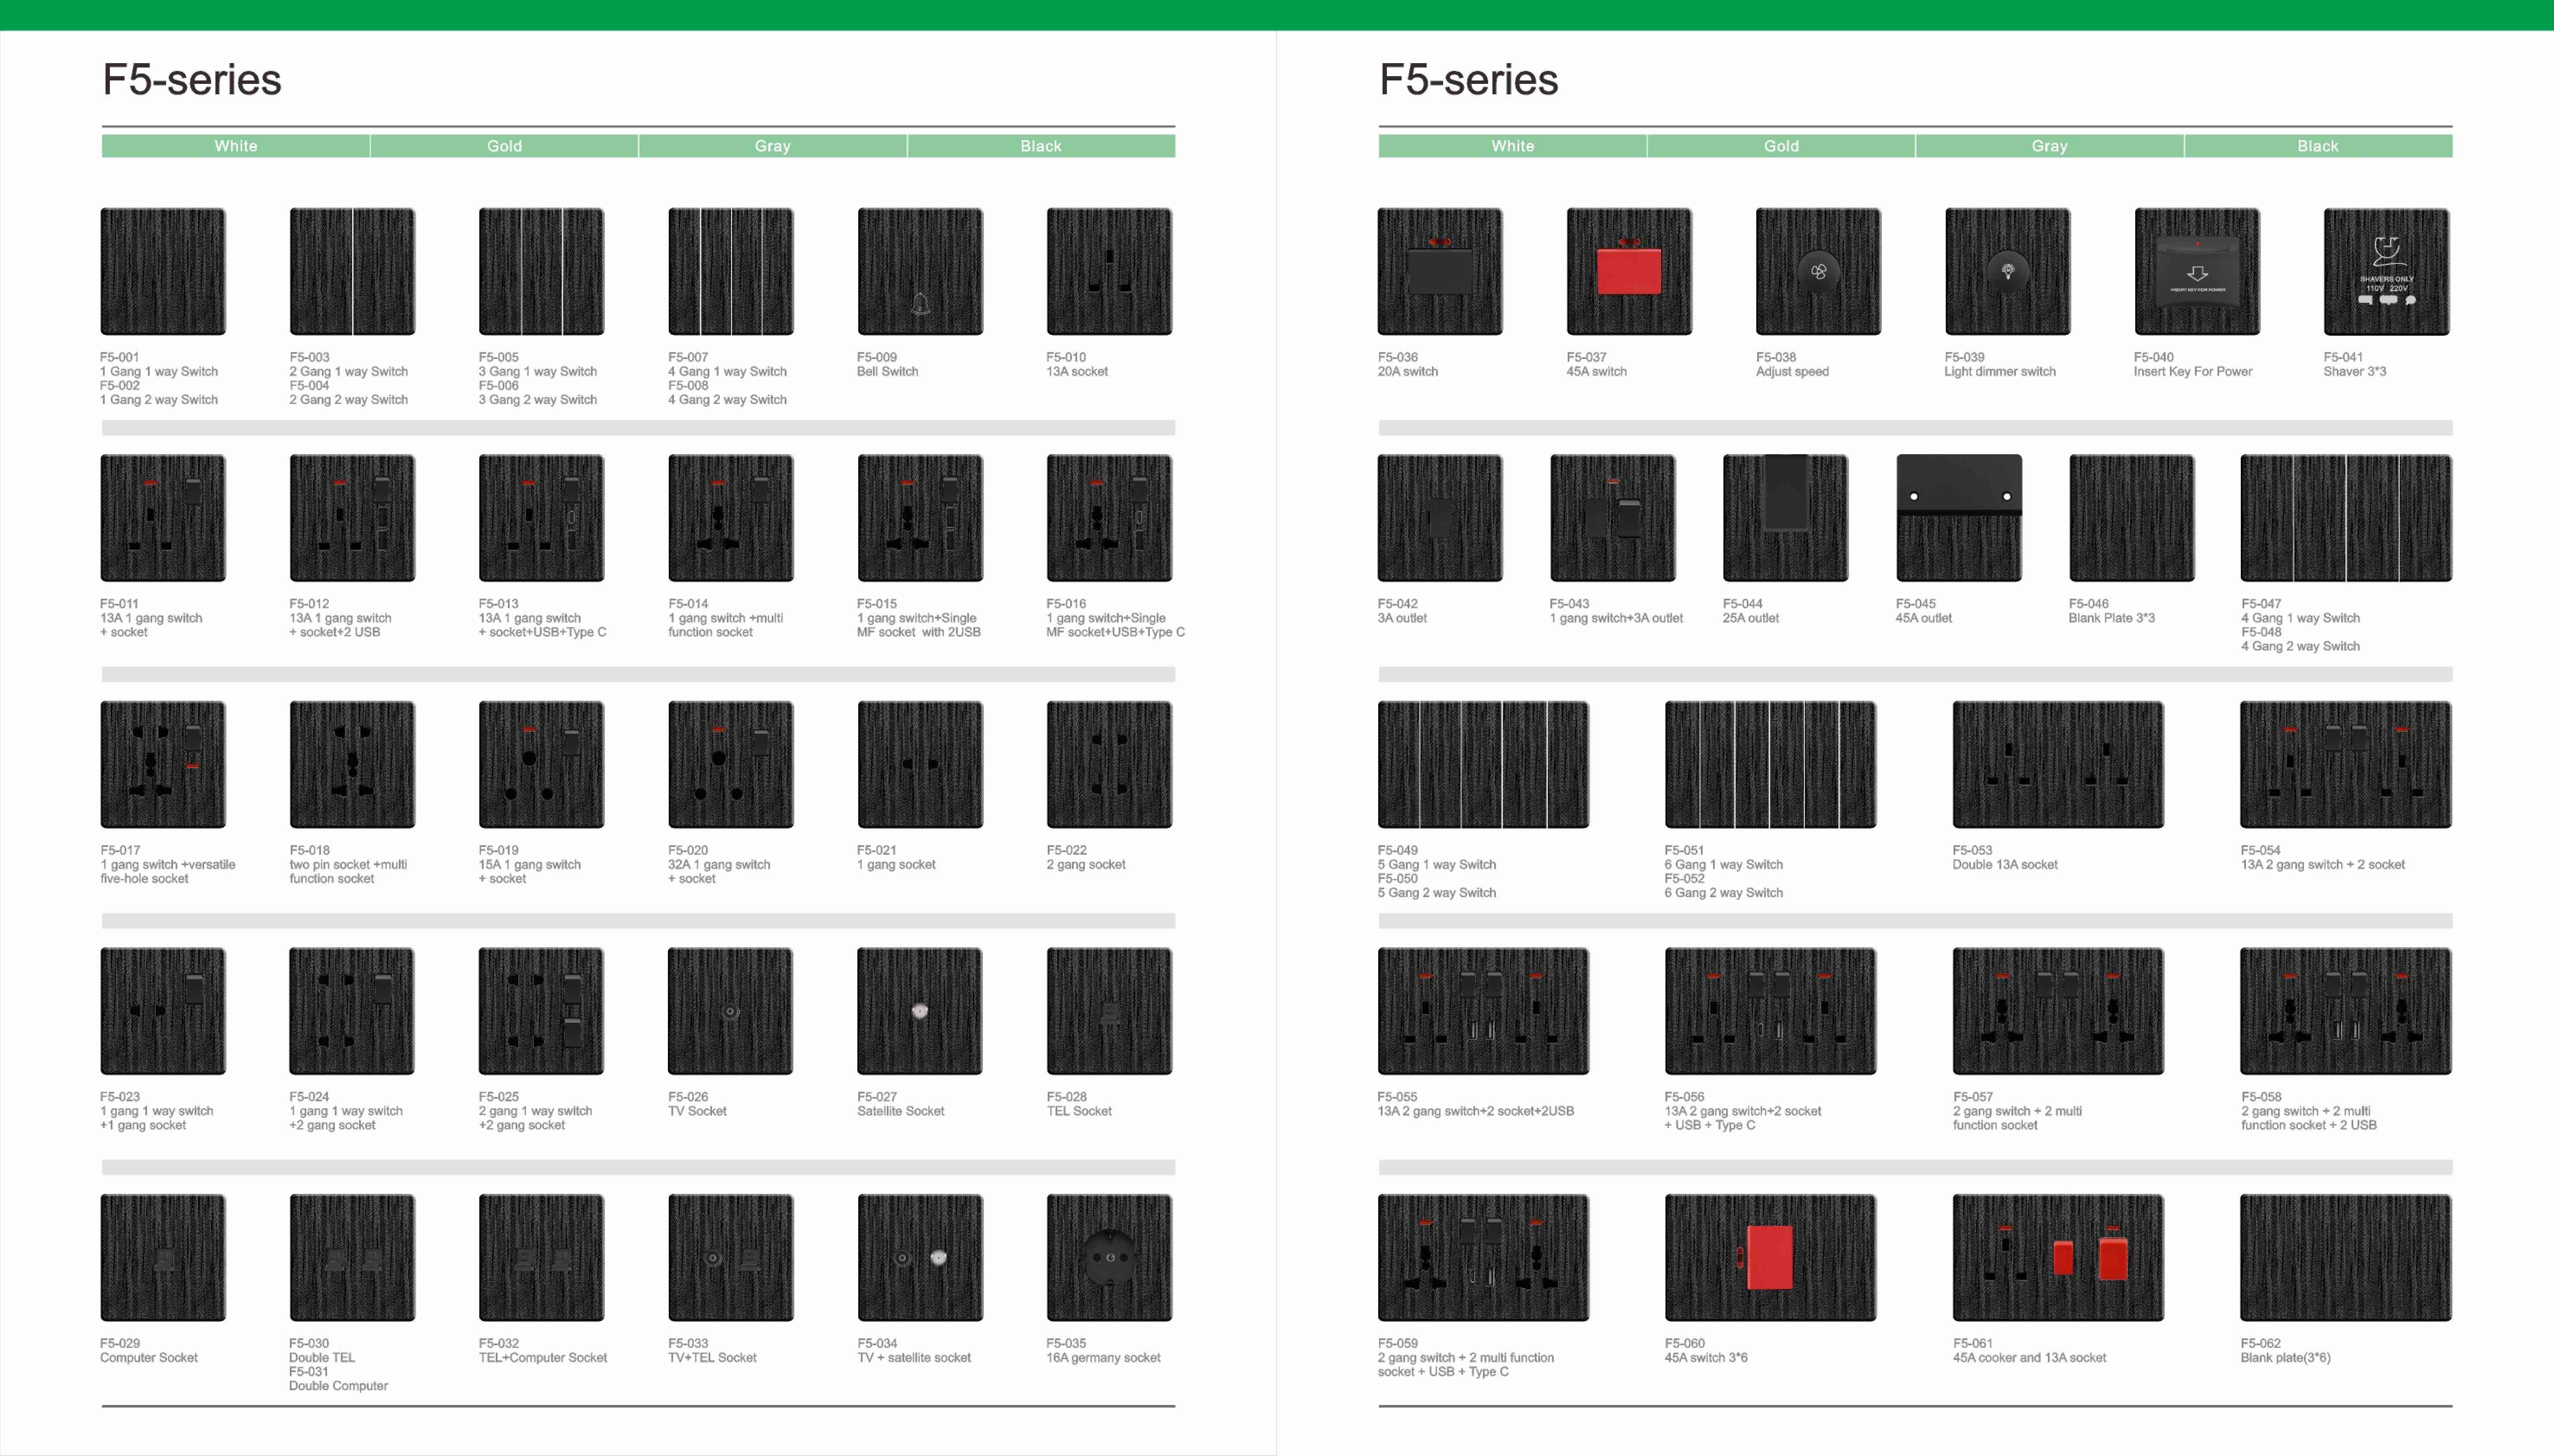The height and width of the screenshot is (1456, 2554).
Task: Open the F5-001 one gang switch image
Action: point(163,271)
